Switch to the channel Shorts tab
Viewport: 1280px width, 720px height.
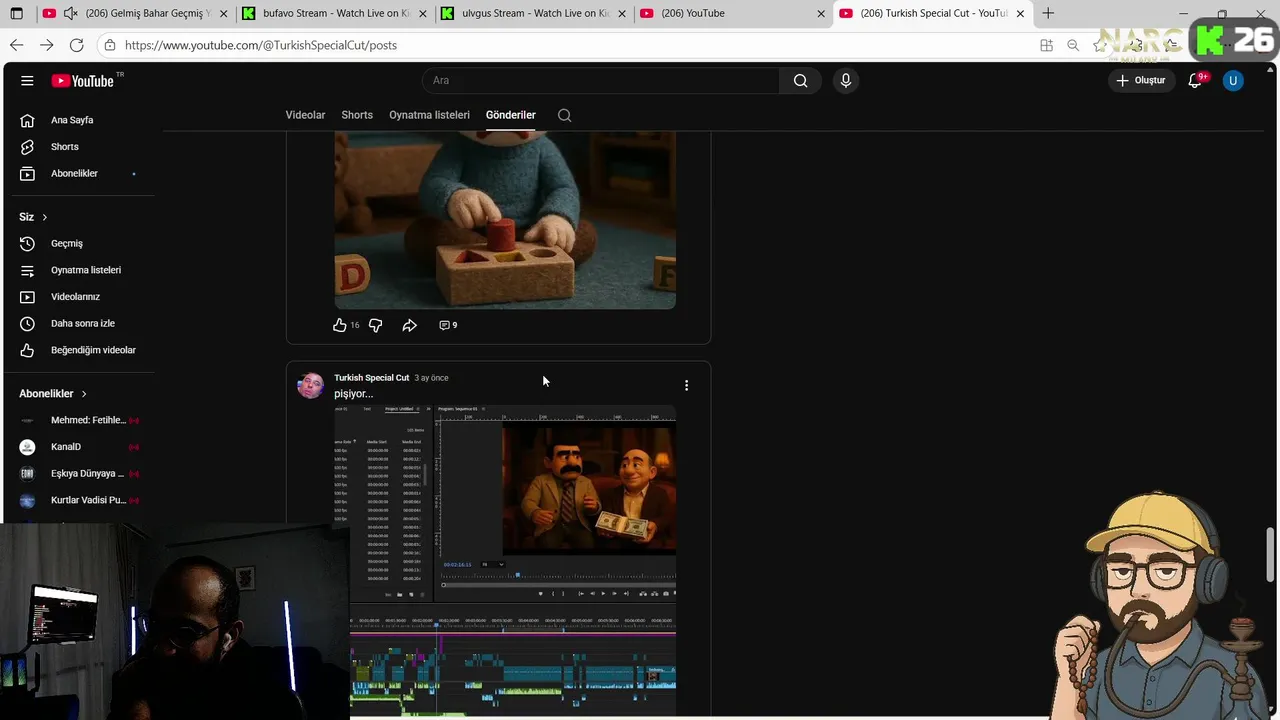357,115
